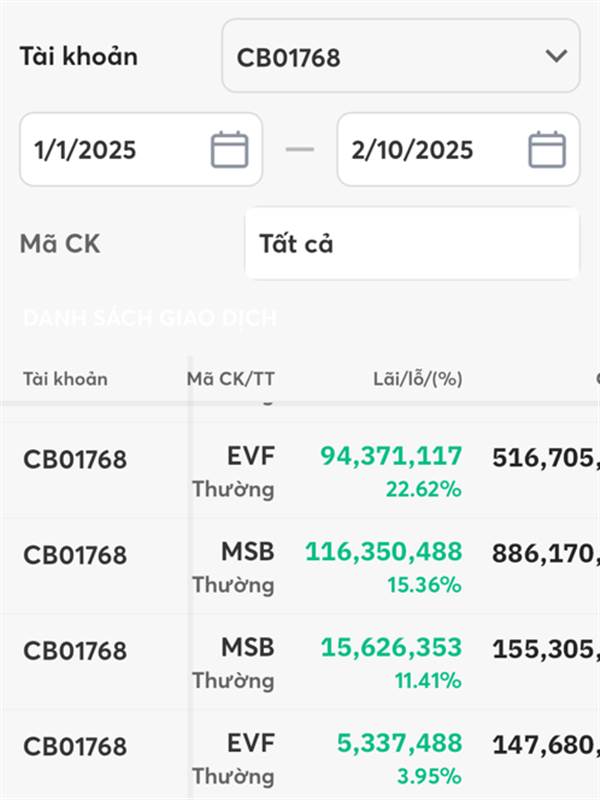This screenshot has height=800, width=600.
Task: Click the value 516,705 in first row
Action: click(x=545, y=459)
